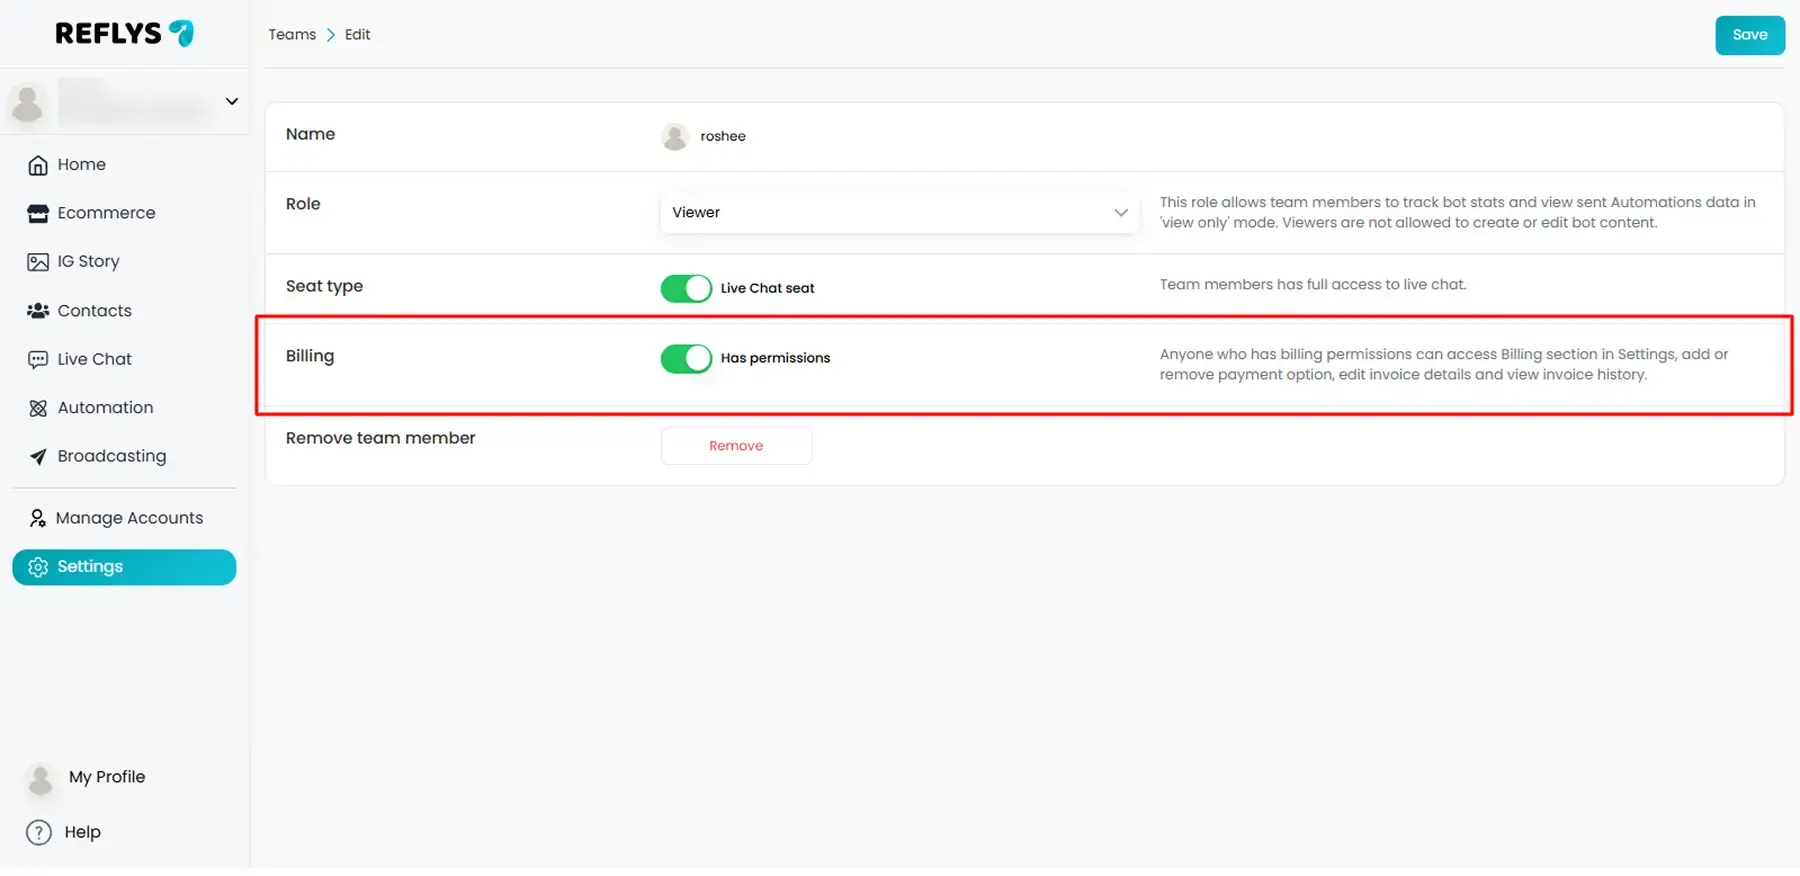Open My Profile in sidebar
This screenshot has width=1800, height=876.
[x=106, y=777]
